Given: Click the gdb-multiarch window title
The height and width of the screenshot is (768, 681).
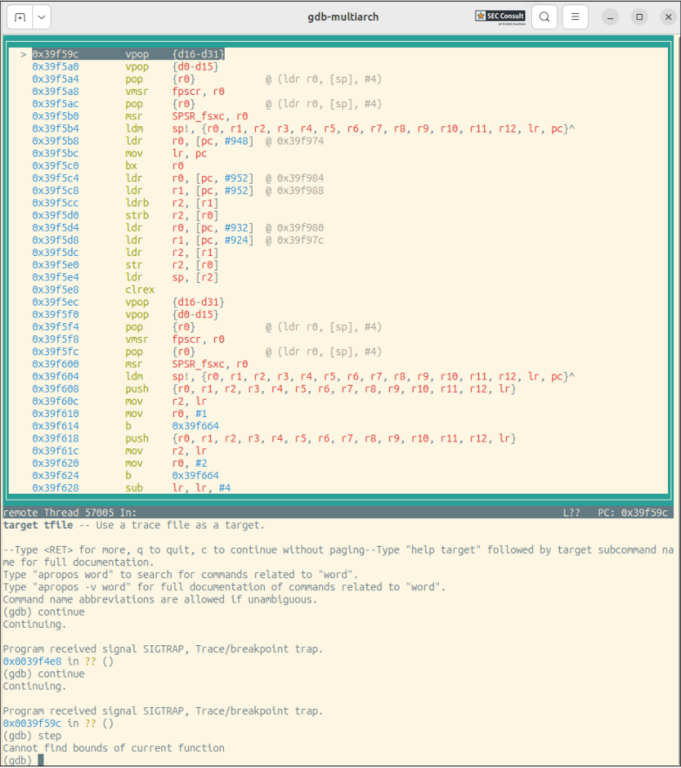Looking at the screenshot, I should pyautogui.click(x=340, y=17).
